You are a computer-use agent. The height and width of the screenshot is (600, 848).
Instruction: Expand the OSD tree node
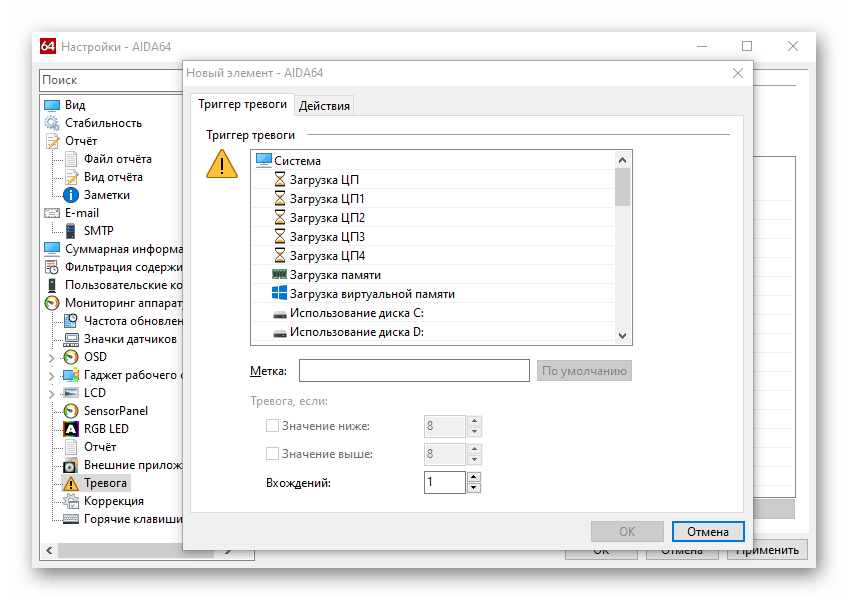(51, 358)
